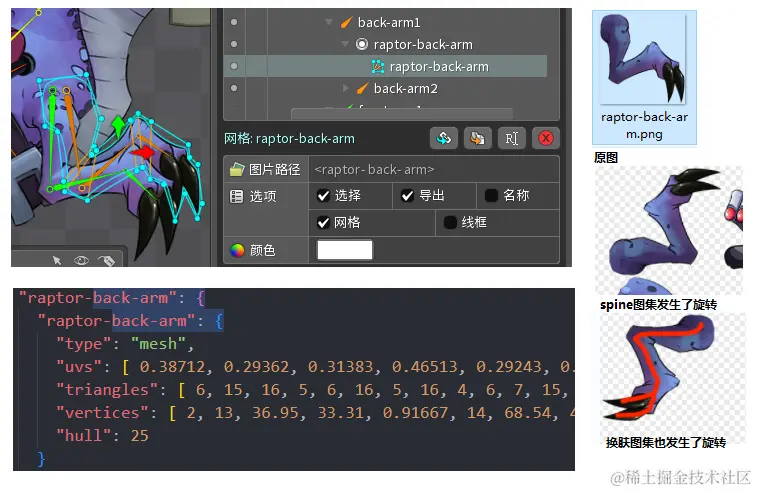Click the 选项 label

coord(263,196)
